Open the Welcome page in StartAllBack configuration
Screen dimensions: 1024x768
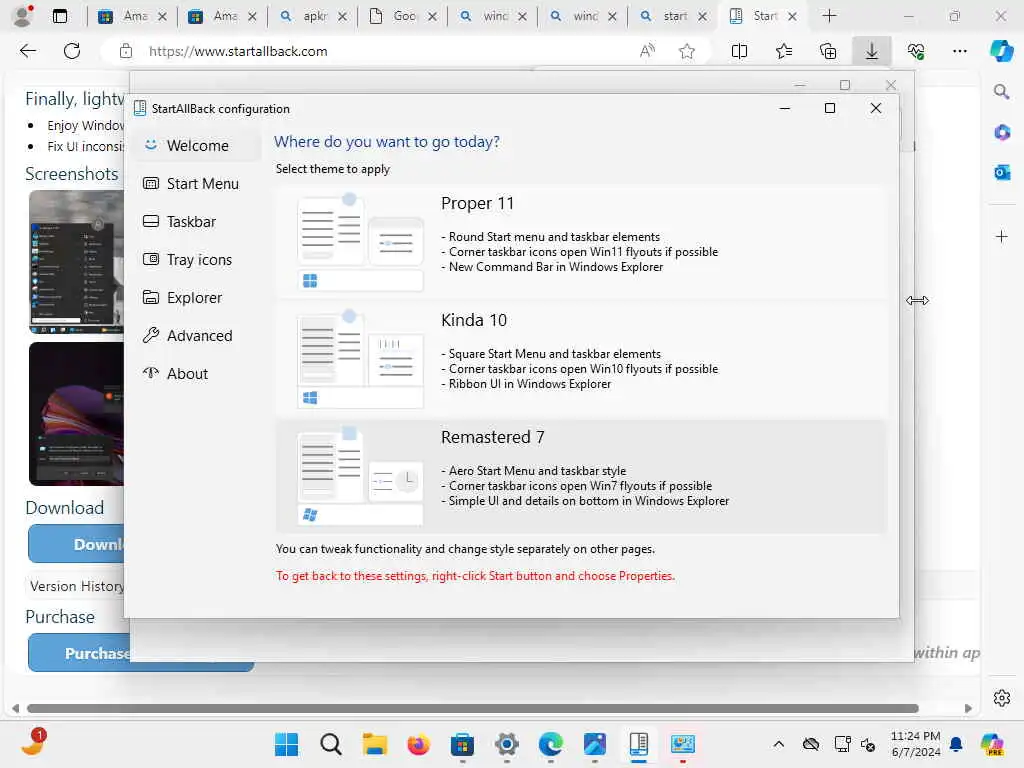pos(197,146)
